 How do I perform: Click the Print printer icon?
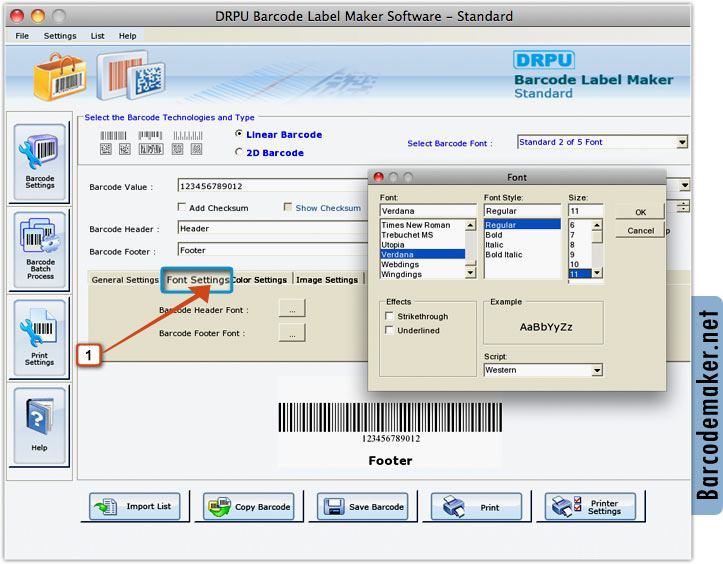(453, 506)
